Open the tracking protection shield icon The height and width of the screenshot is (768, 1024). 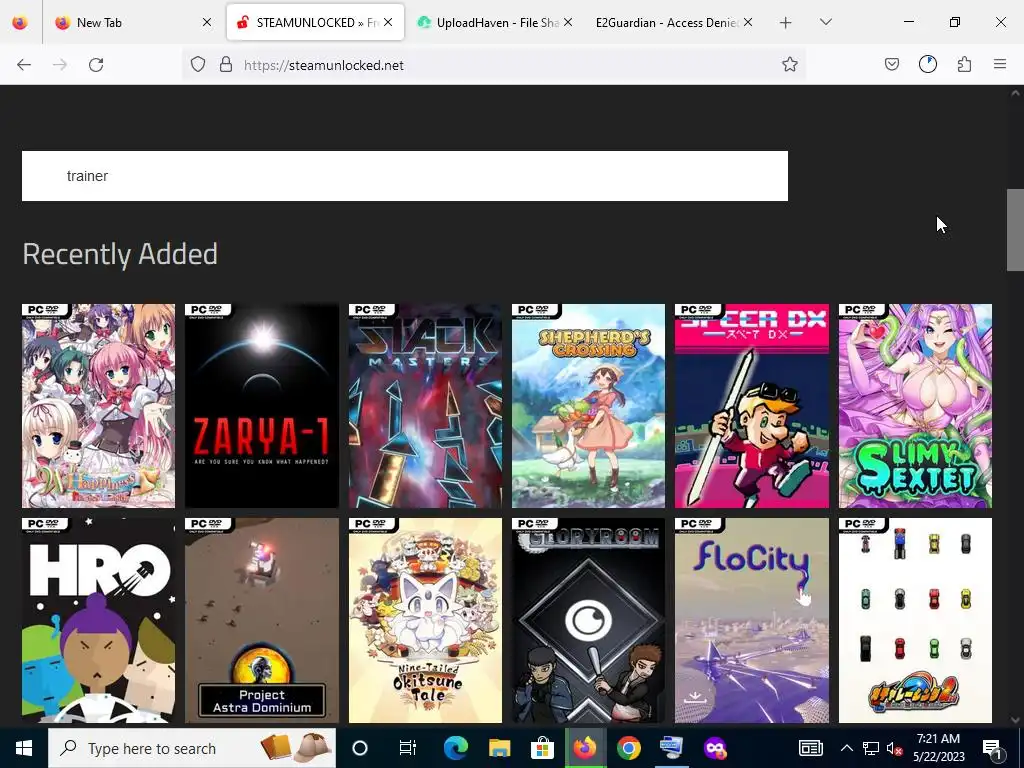pyautogui.click(x=198, y=65)
